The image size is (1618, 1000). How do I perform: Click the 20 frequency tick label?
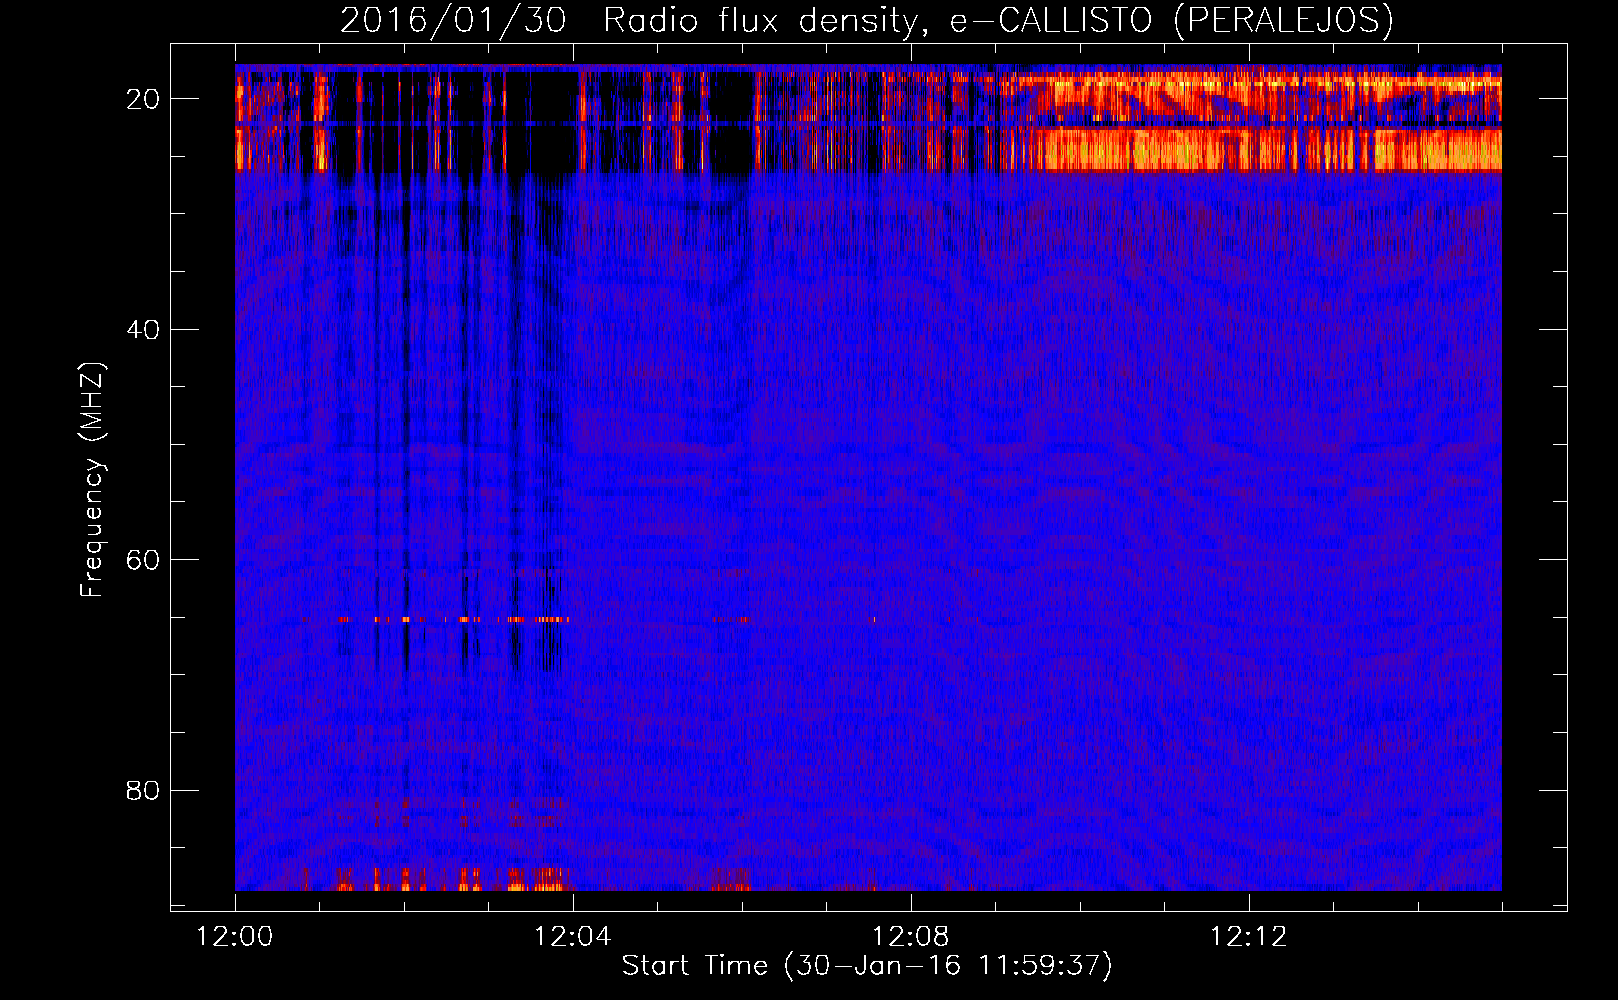pos(144,98)
